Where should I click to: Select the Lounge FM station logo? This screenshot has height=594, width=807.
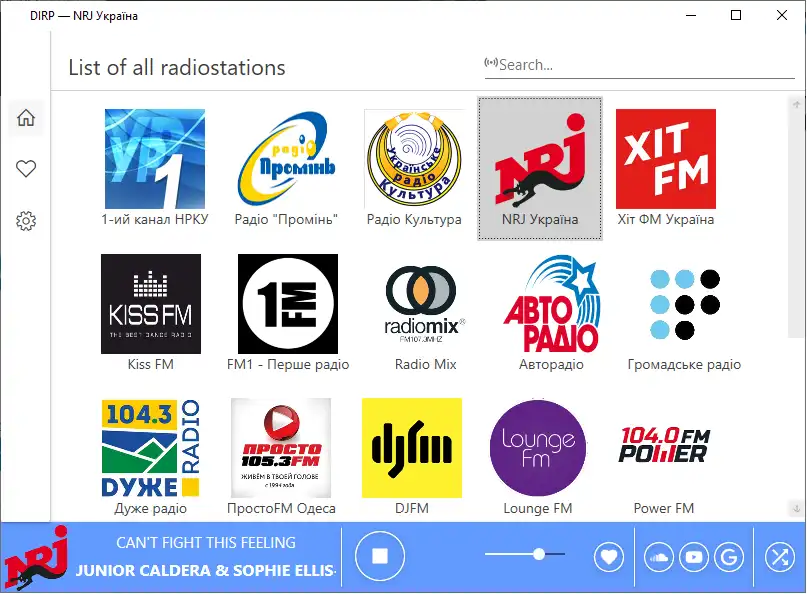pos(538,448)
